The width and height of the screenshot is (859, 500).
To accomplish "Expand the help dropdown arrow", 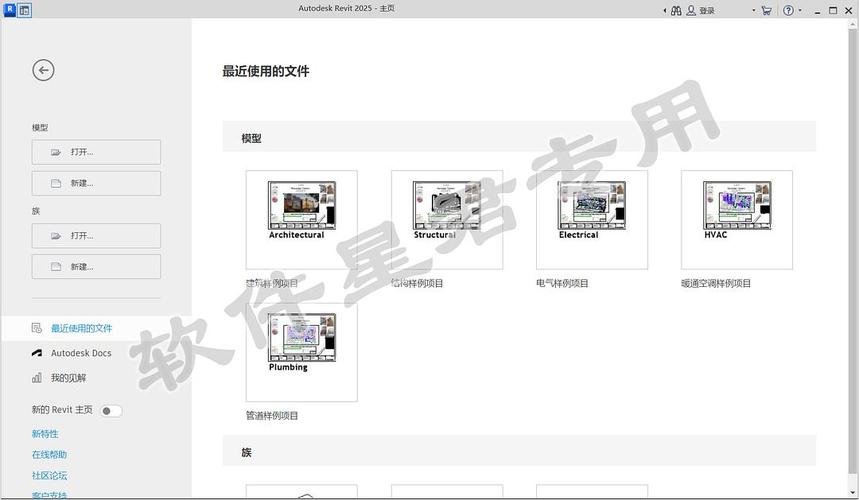I will [800, 10].
